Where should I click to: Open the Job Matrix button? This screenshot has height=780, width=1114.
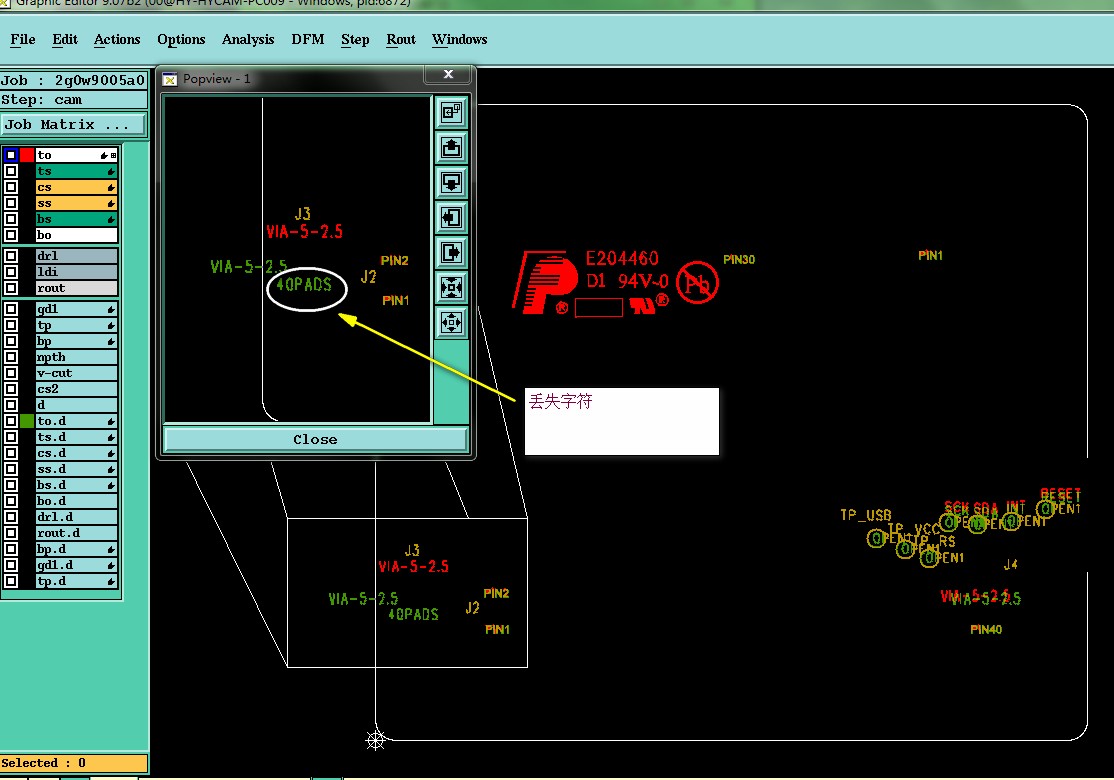tap(74, 124)
